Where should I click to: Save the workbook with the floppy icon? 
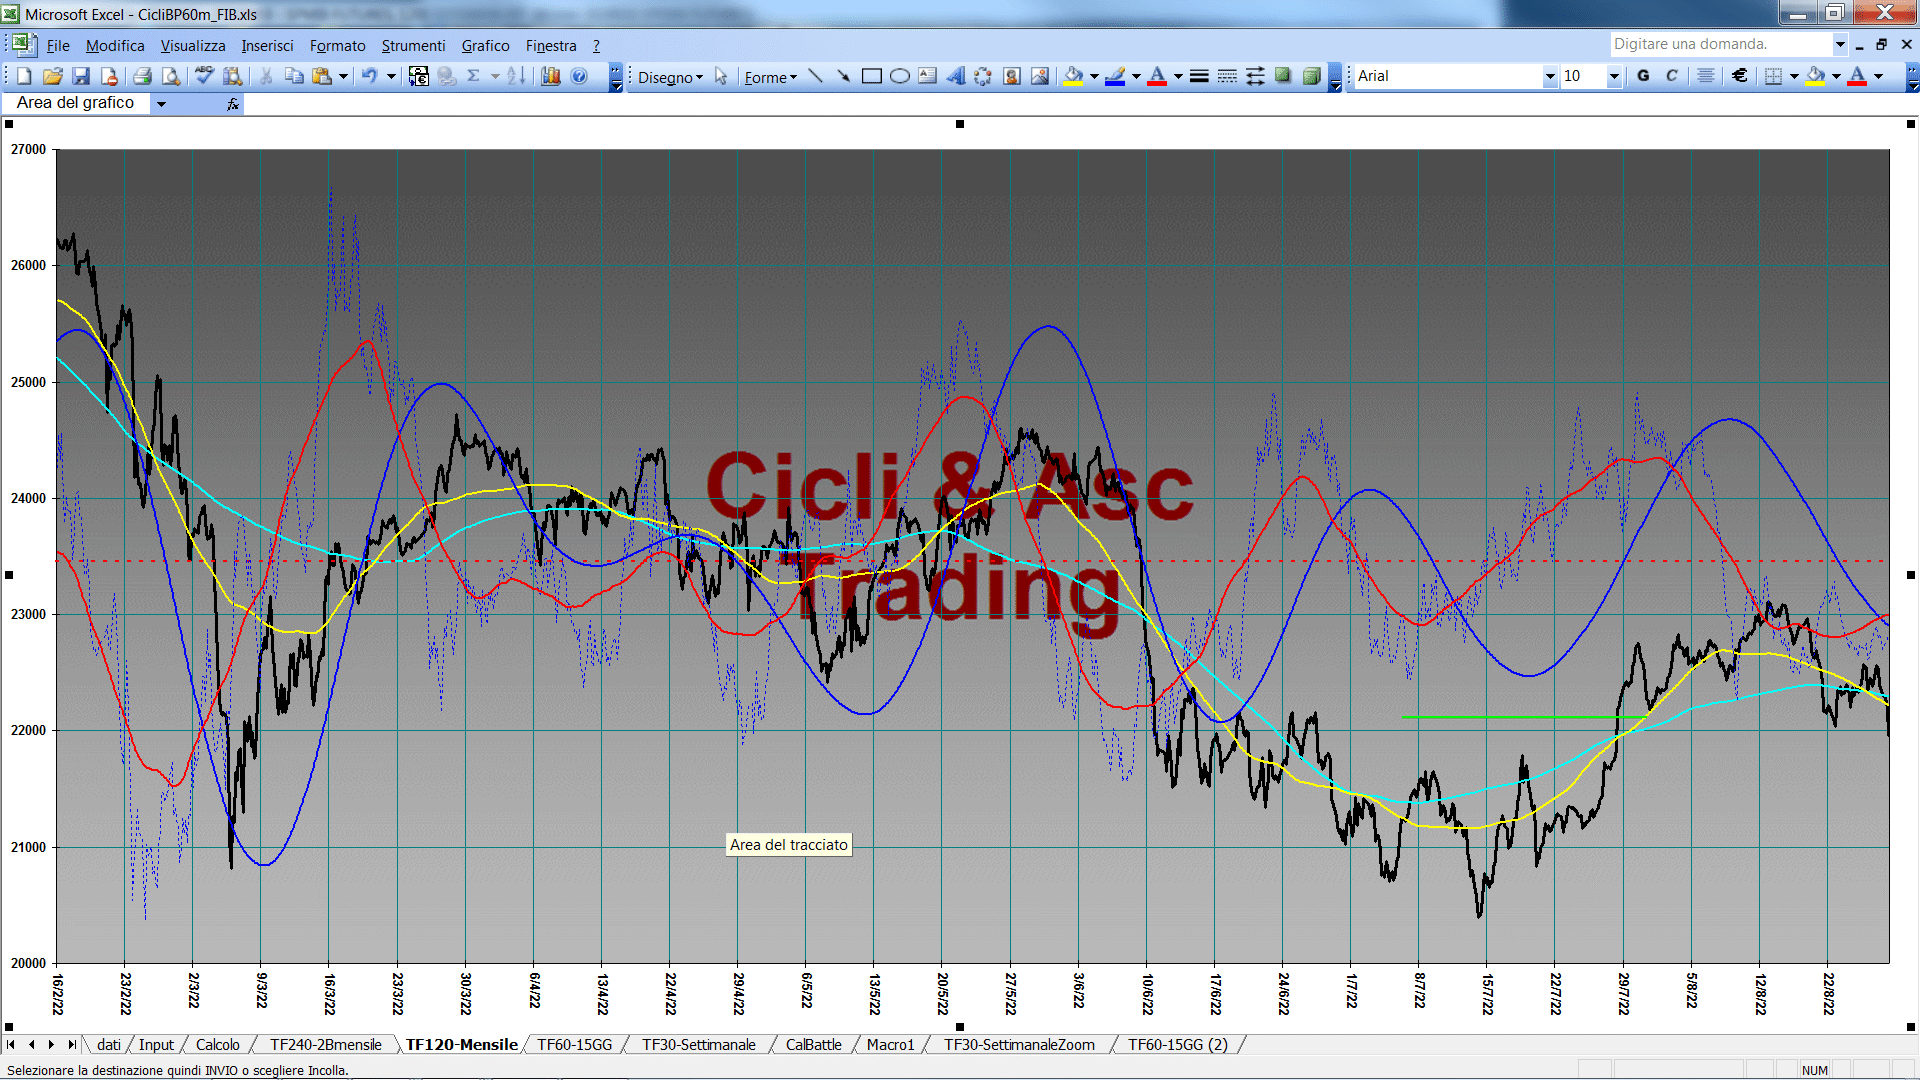point(81,76)
